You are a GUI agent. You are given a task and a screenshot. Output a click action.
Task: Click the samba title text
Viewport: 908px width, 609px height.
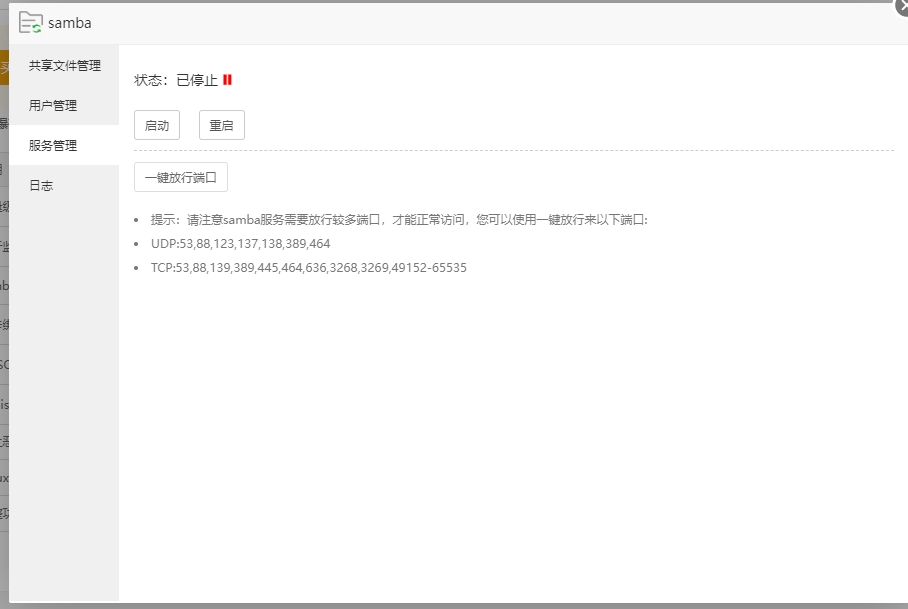coord(69,23)
